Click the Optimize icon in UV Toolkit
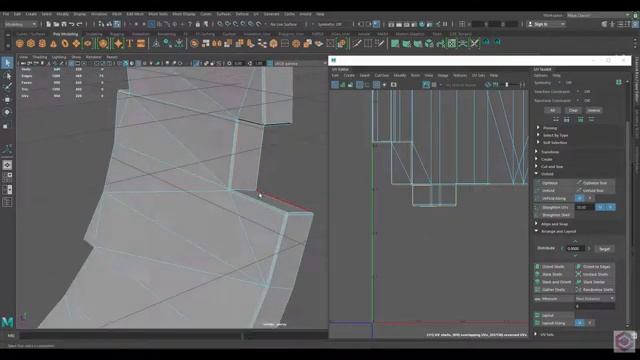The height and width of the screenshot is (360, 640). point(538,183)
